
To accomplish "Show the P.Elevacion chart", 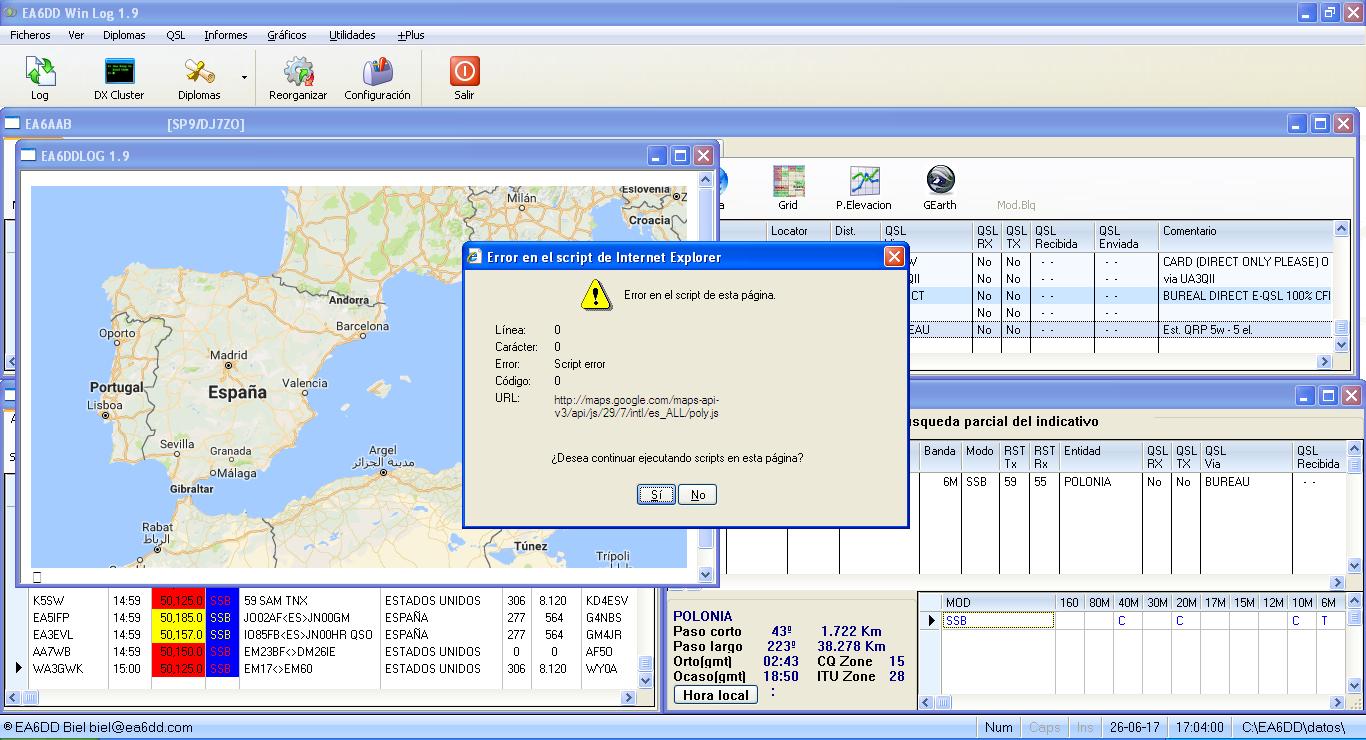I will tap(864, 188).
